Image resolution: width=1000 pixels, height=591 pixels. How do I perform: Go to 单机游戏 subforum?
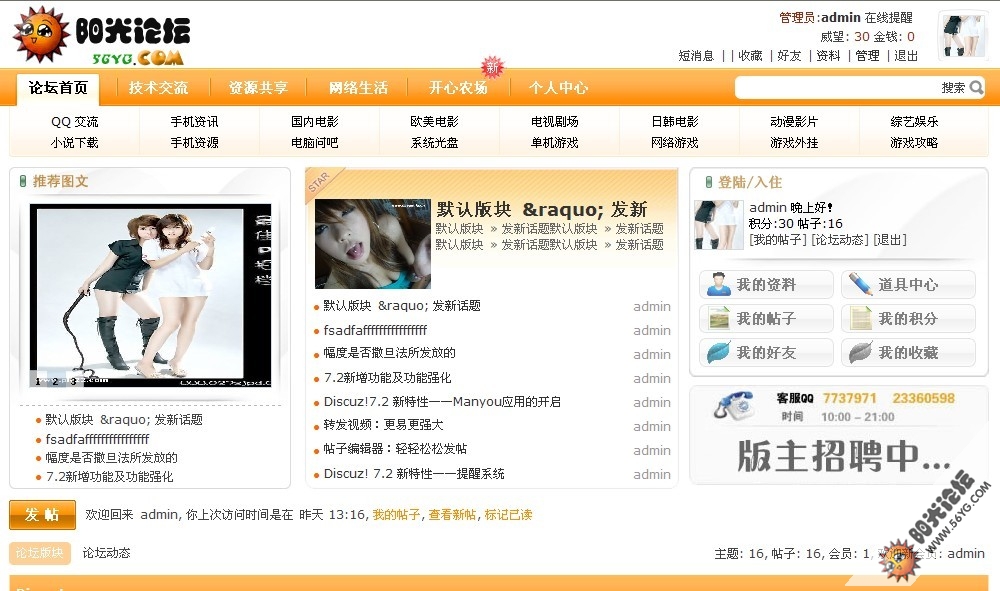coord(555,143)
